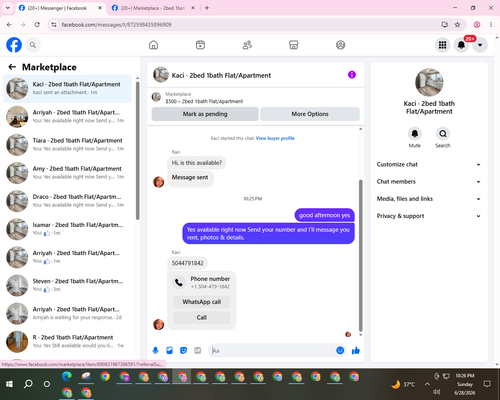500x400 pixels.
Task: Open the Friends icon in top navigation
Action: coord(247,45)
